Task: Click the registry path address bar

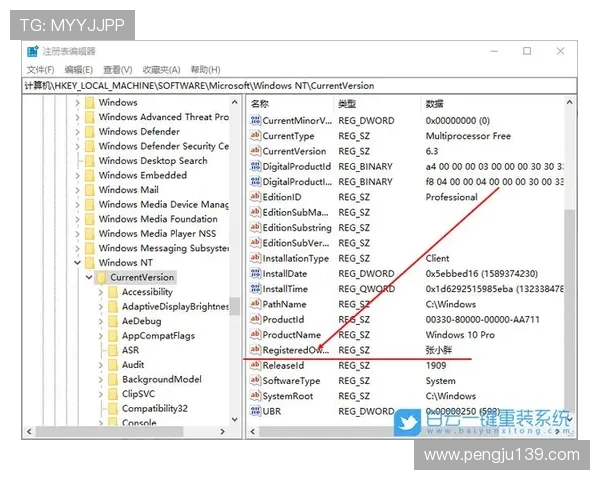Action: pos(300,86)
